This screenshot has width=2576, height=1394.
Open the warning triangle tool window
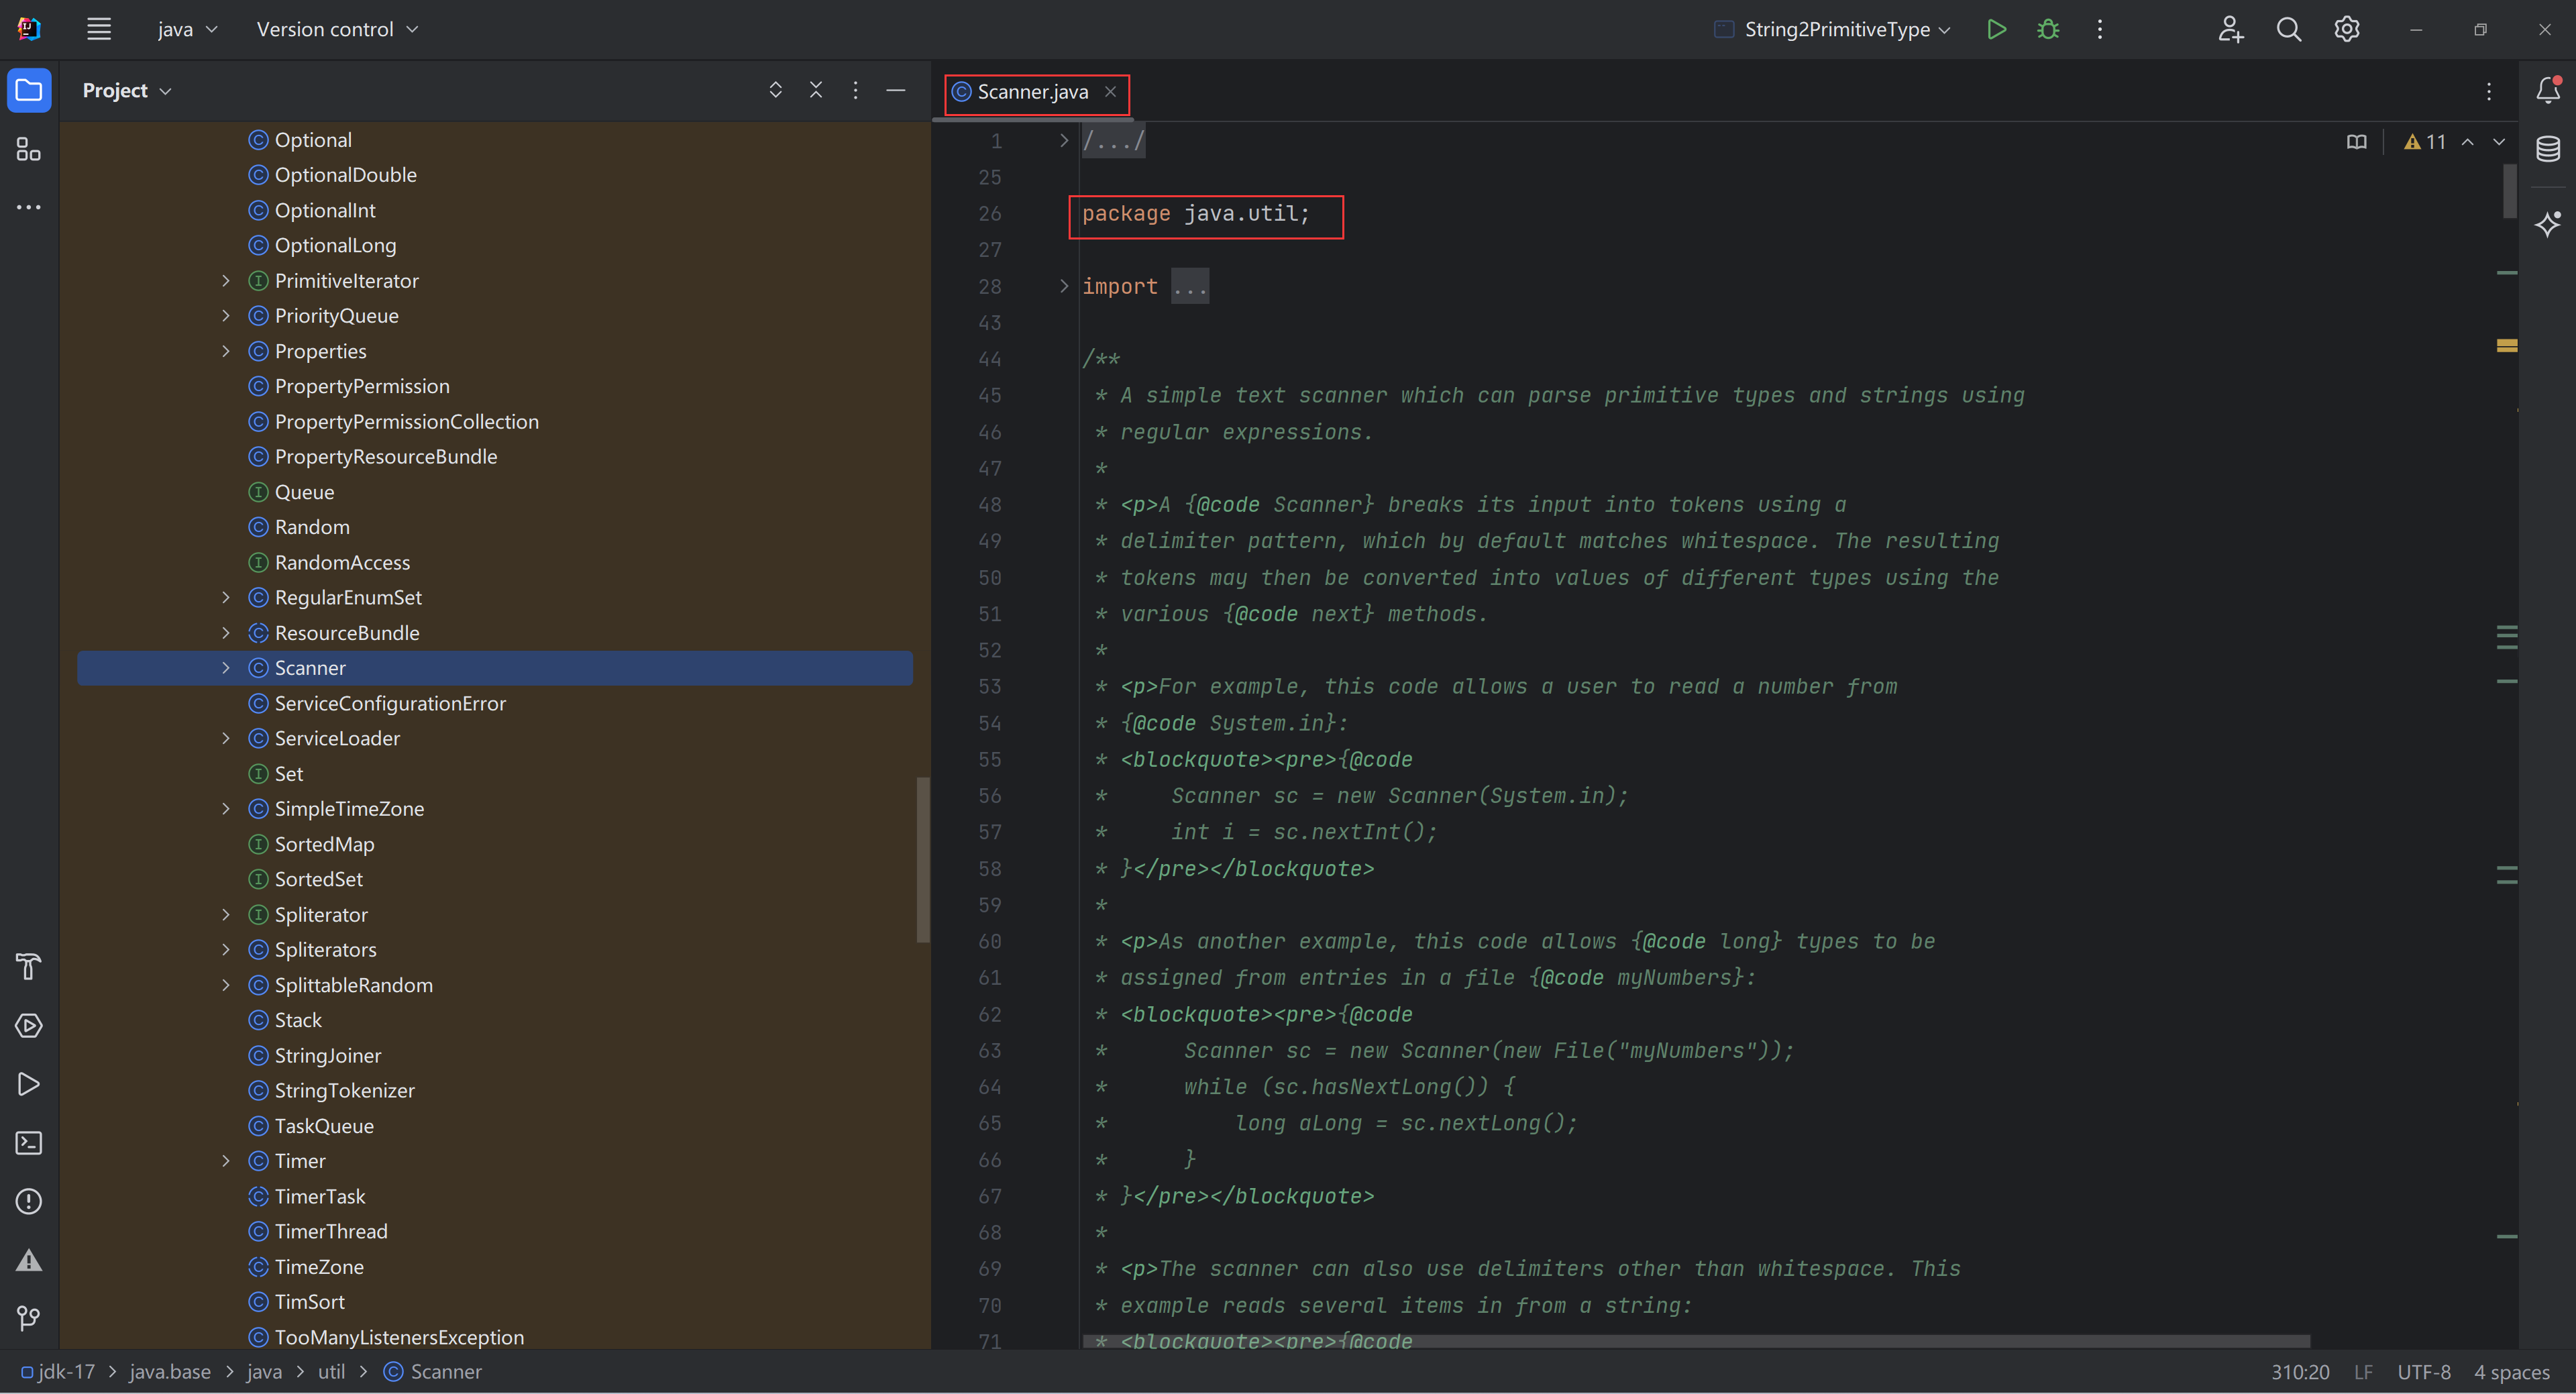[x=29, y=1260]
